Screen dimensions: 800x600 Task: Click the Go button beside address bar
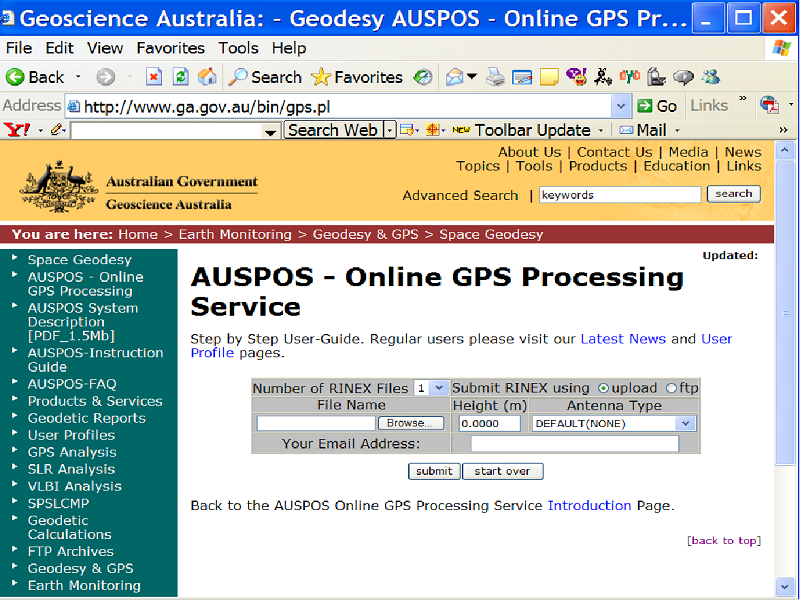click(x=657, y=106)
